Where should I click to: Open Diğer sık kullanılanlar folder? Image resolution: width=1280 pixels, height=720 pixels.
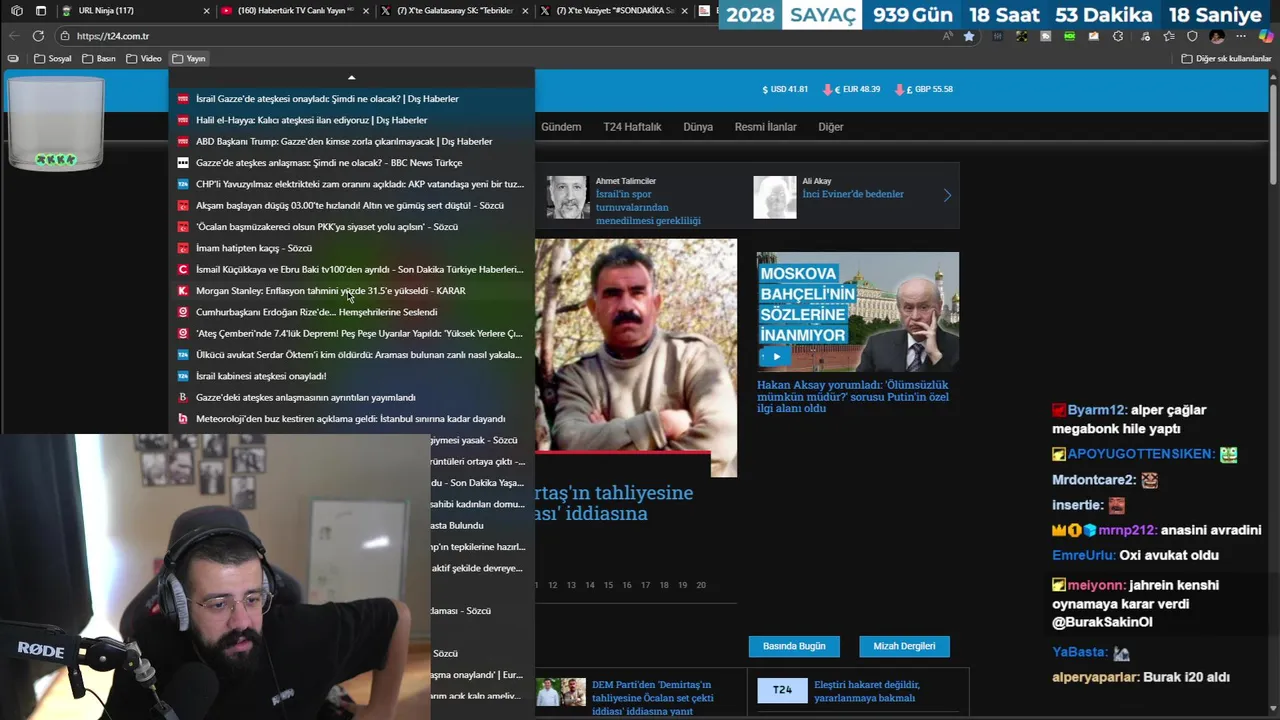point(1226,58)
